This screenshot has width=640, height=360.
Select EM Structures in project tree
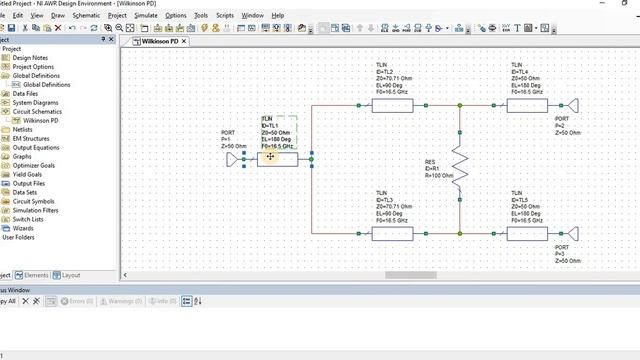pyautogui.click(x=31, y=139)
